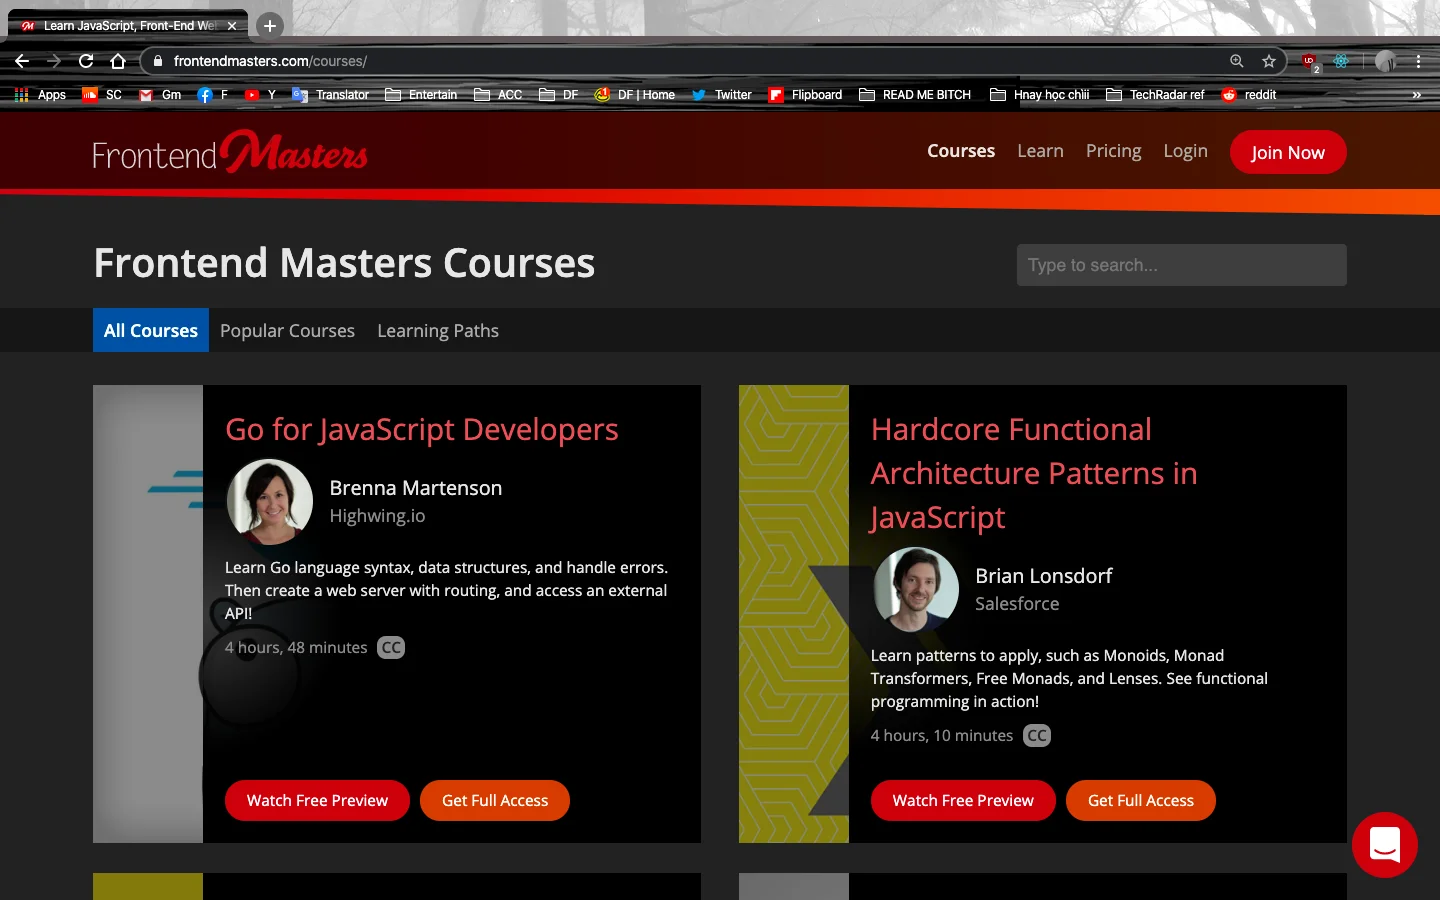This screenshot has width=1440, height=900.
Task: Open the Y YouTube bookmark
Action: [260, 95]
